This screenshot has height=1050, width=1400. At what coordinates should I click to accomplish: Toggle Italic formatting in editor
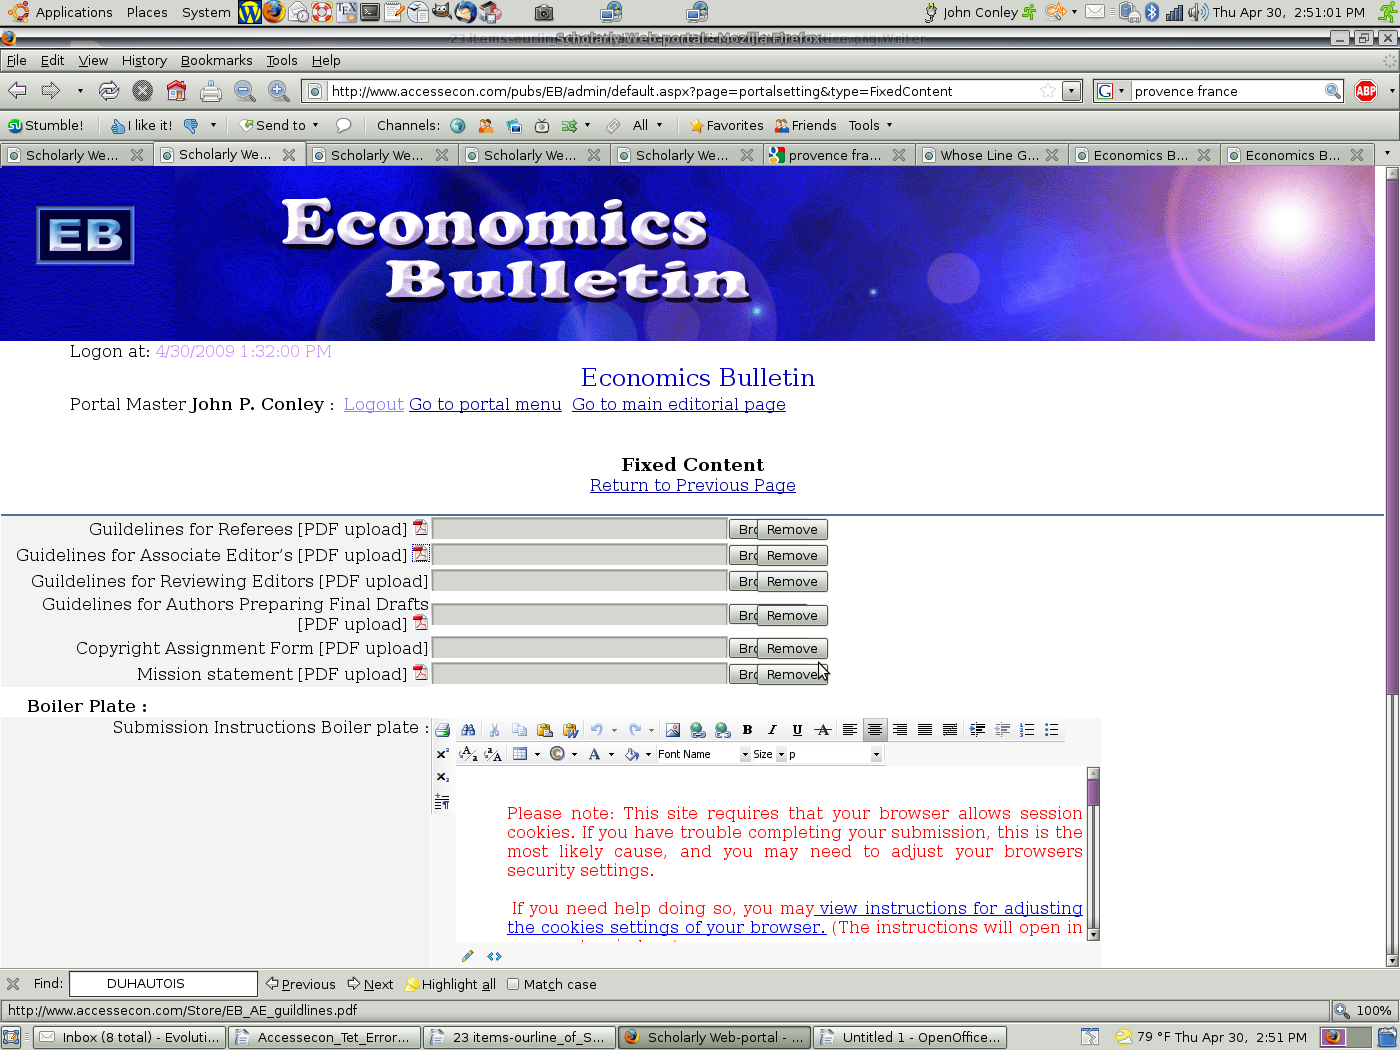click(772, 730)
